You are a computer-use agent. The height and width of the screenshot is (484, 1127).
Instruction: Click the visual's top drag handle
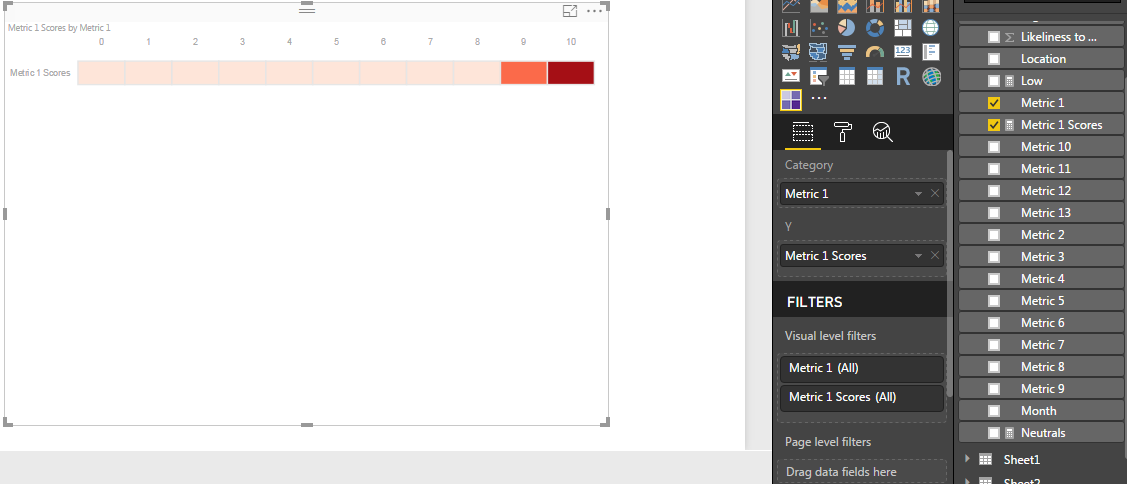point(307,9)
